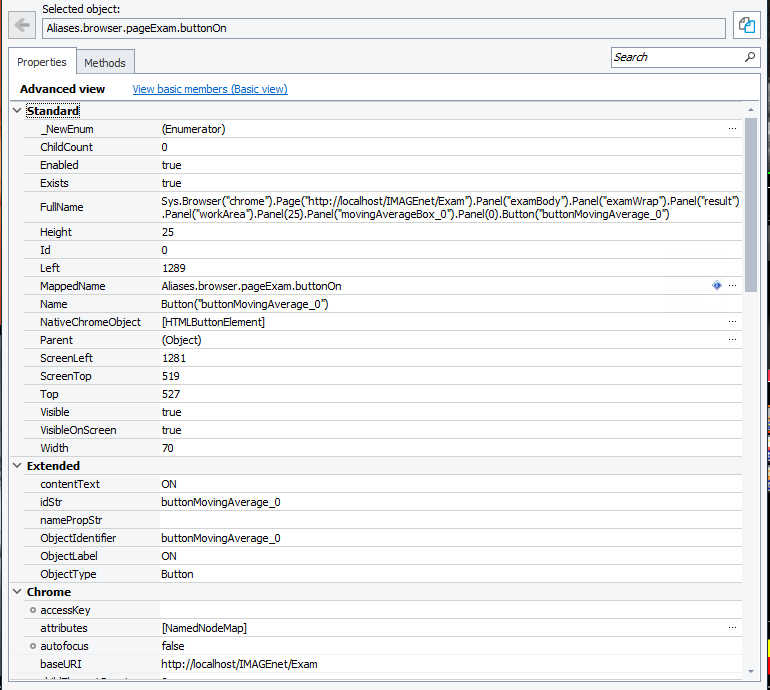
Task: Collapse the Standard properties group
Action: tap(17, 111)
